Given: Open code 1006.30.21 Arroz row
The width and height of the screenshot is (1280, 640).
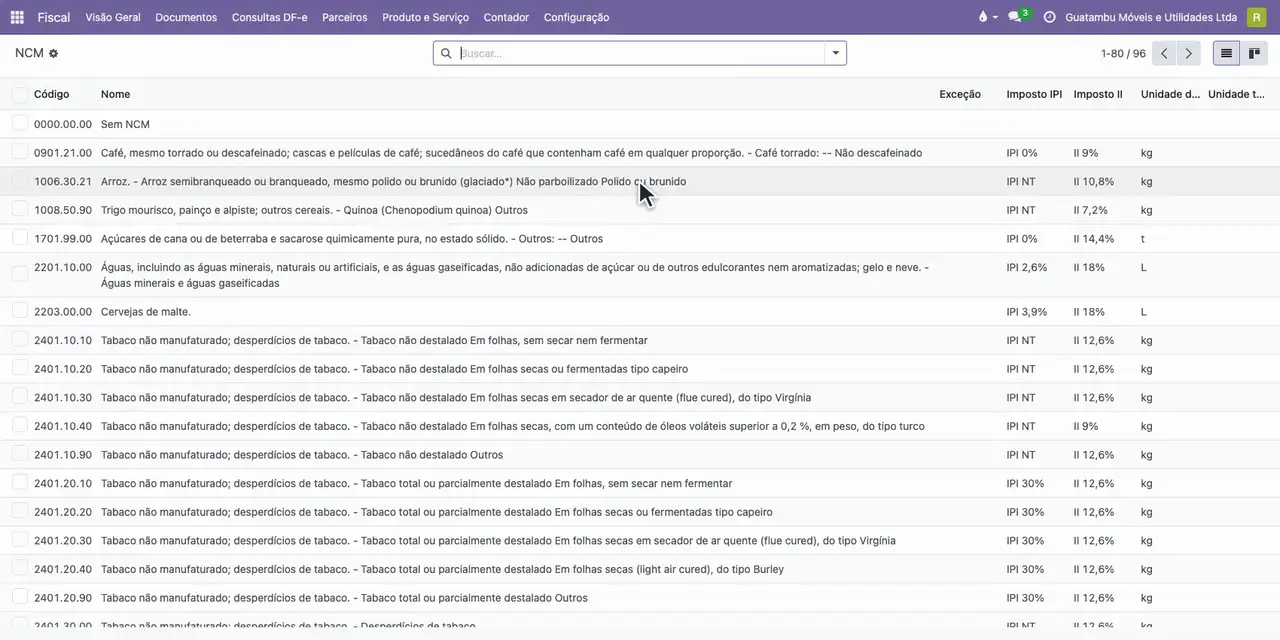Looking at the screenshot, I should pos(640,181).
